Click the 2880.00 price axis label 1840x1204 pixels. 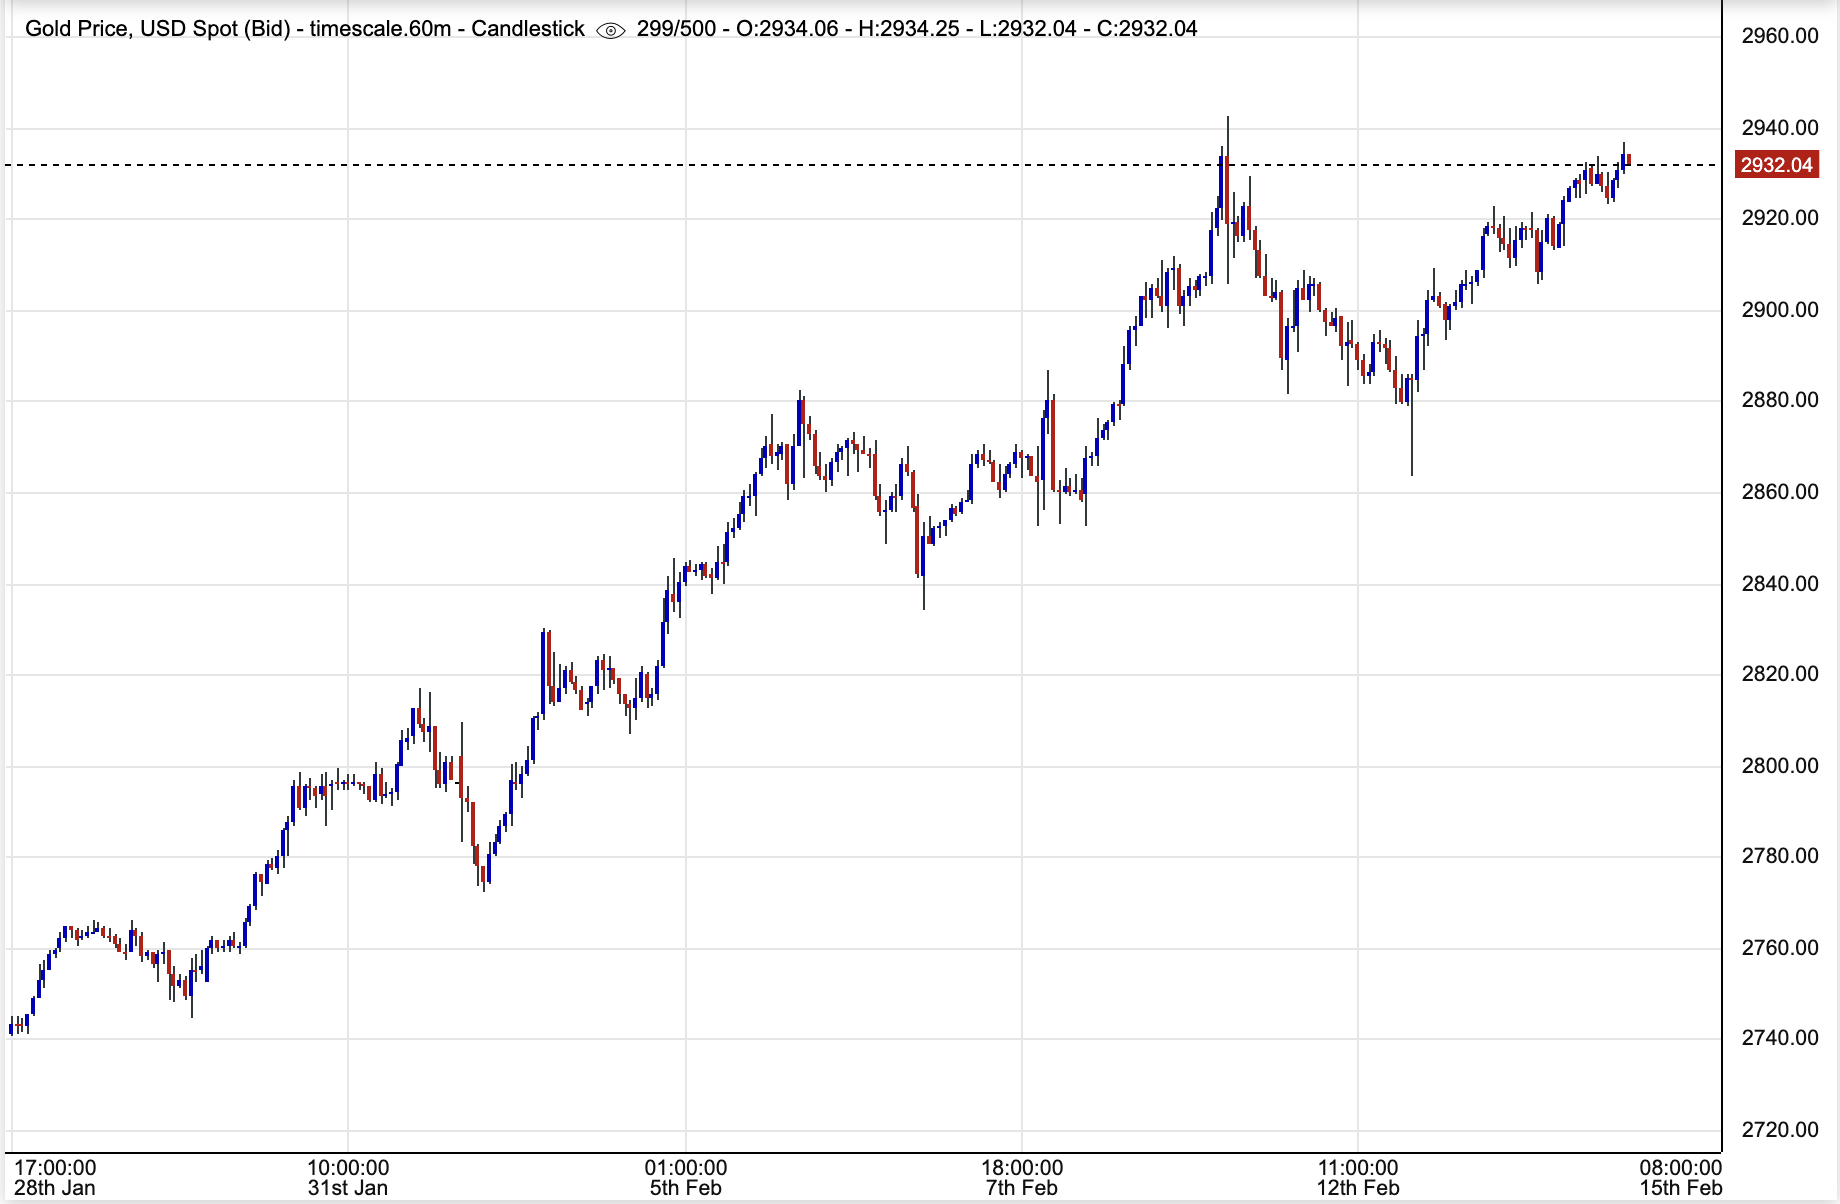click(1780, 400)
